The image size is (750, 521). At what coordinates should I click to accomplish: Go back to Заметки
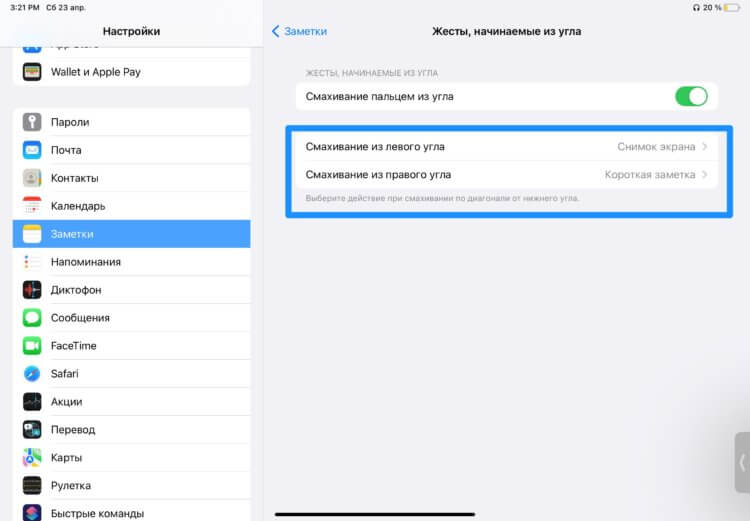[x=299, y=31]
